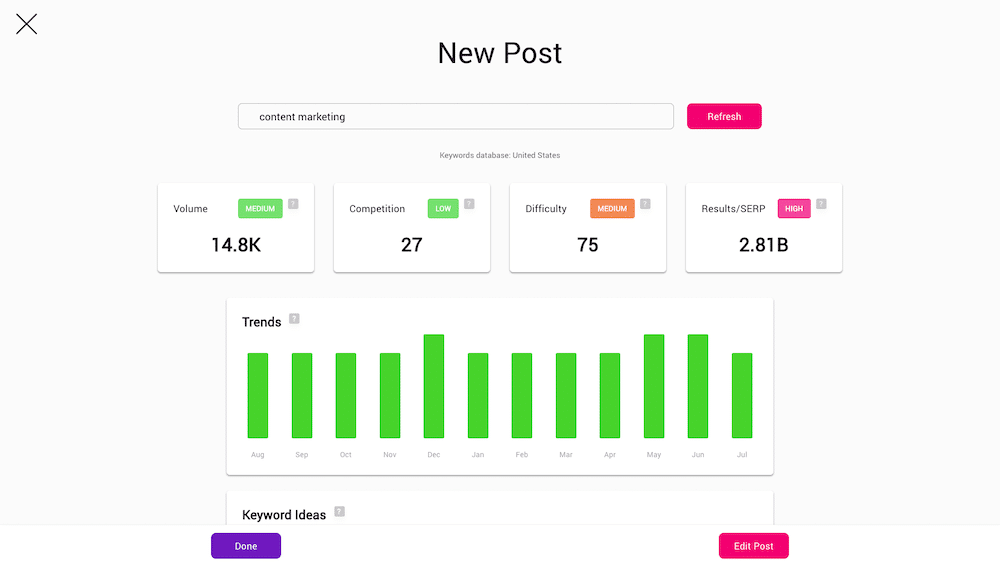Click the Results/SERP label

click(733, 208)
